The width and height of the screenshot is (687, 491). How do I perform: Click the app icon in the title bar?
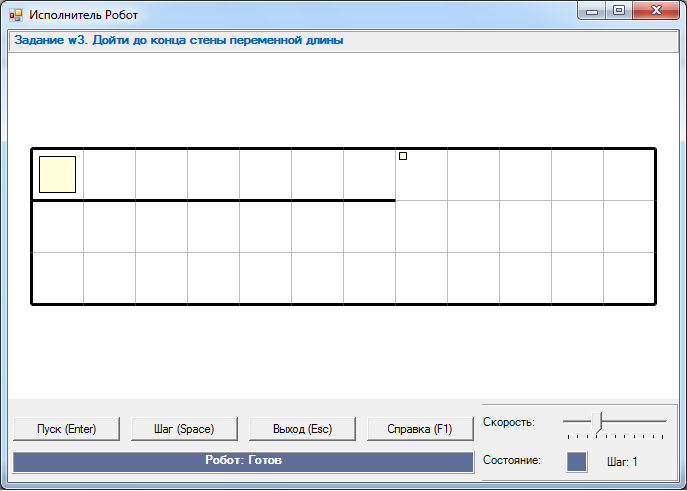point(15,15)
